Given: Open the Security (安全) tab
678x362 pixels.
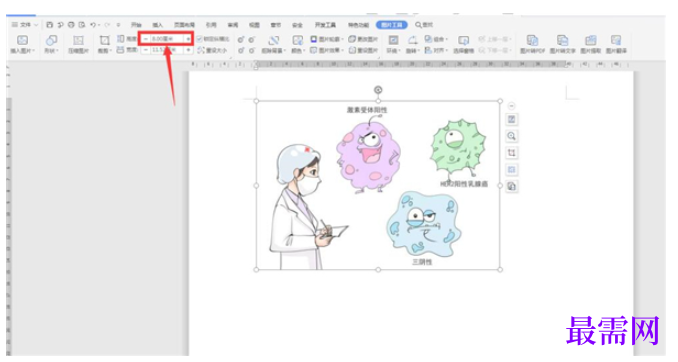Looking at the screenshot, I should coord(297,25).
